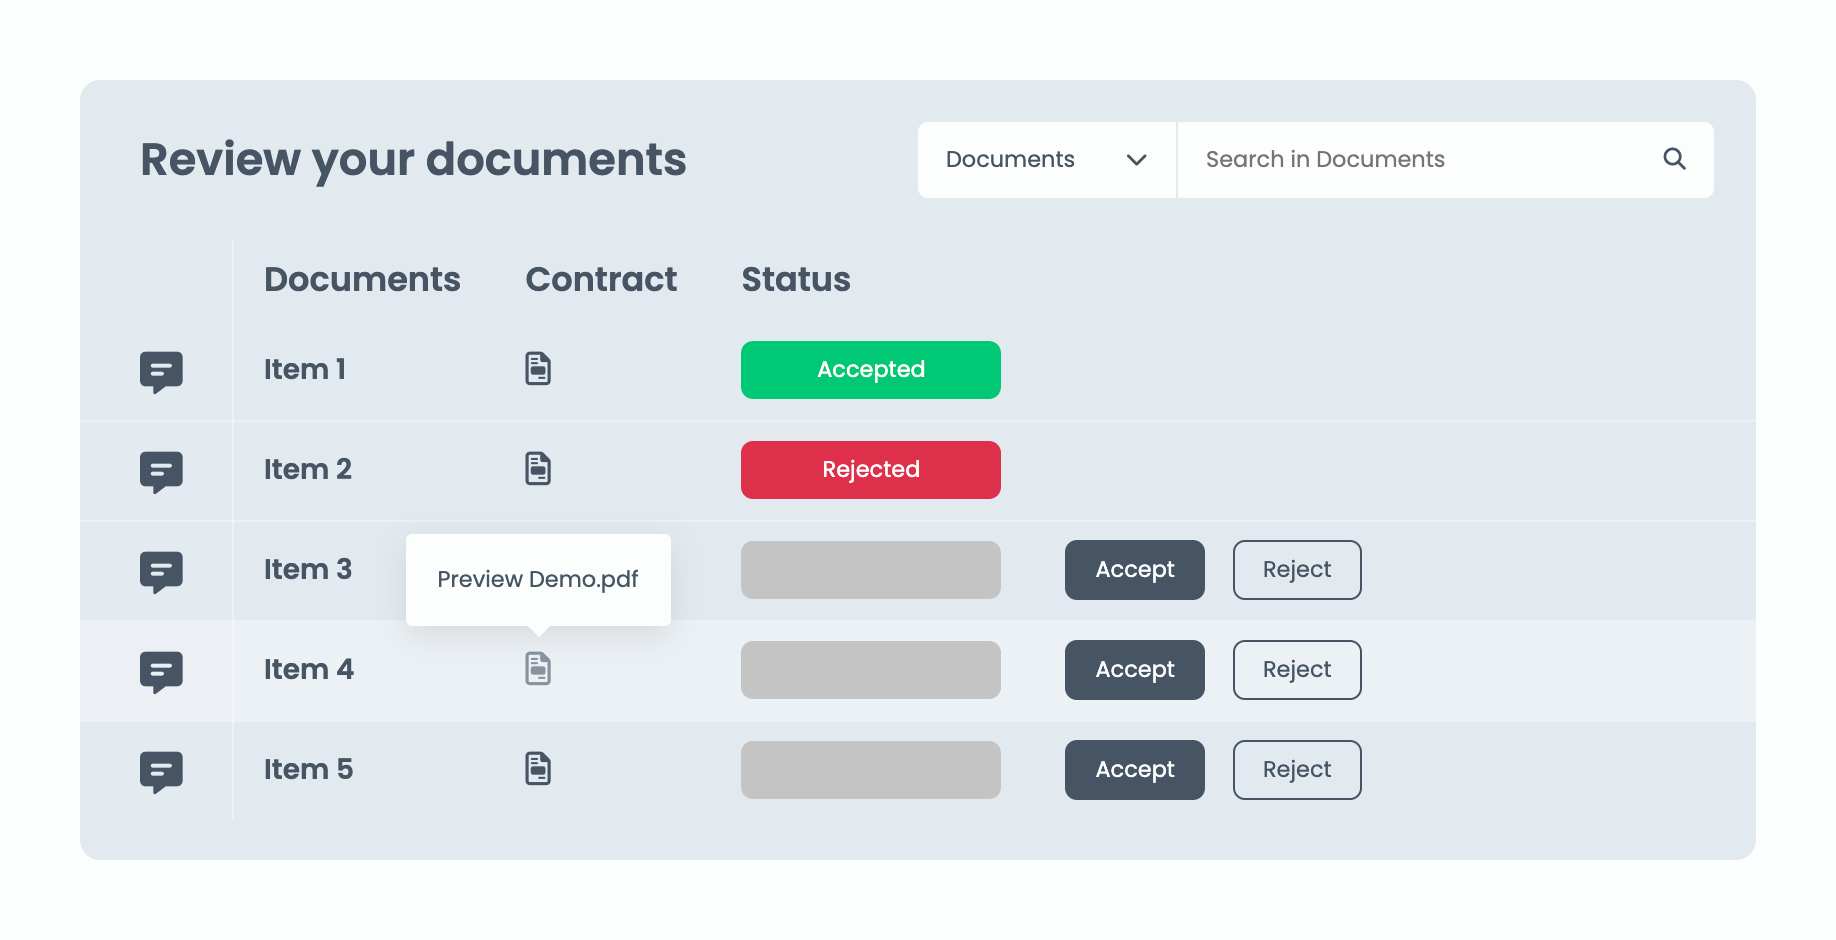
Task: Click the search magnifier icon
Action: [x=1674, y=159]
